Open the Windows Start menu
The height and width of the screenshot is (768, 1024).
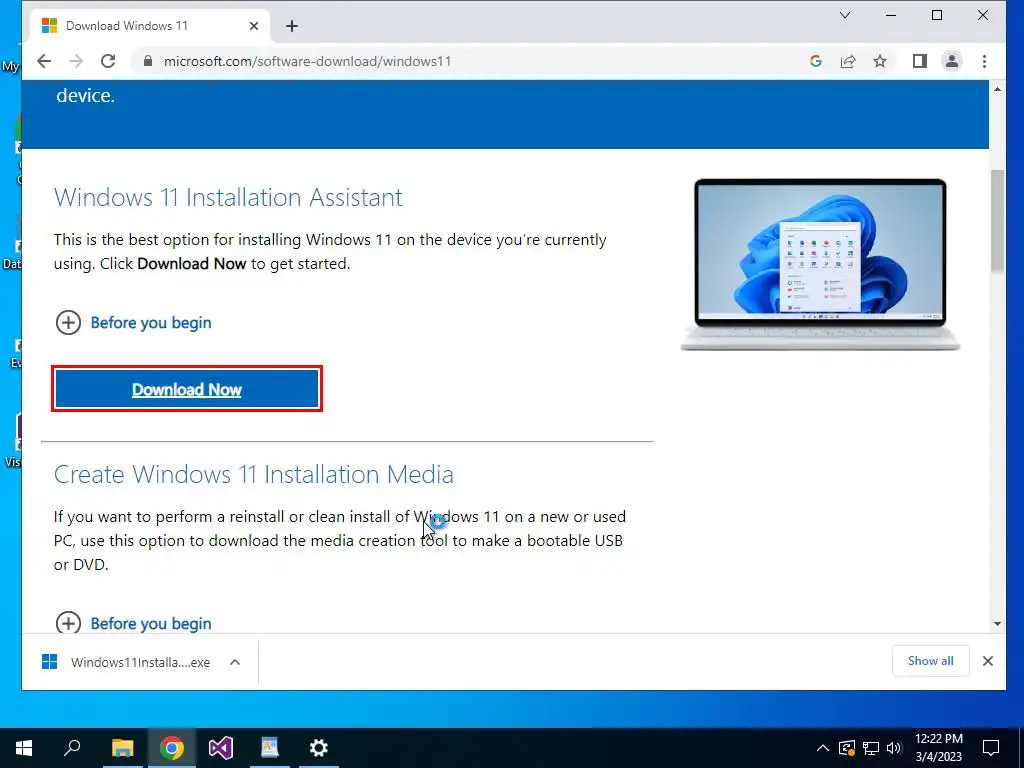pyautogui.click(x=24, y=748)
